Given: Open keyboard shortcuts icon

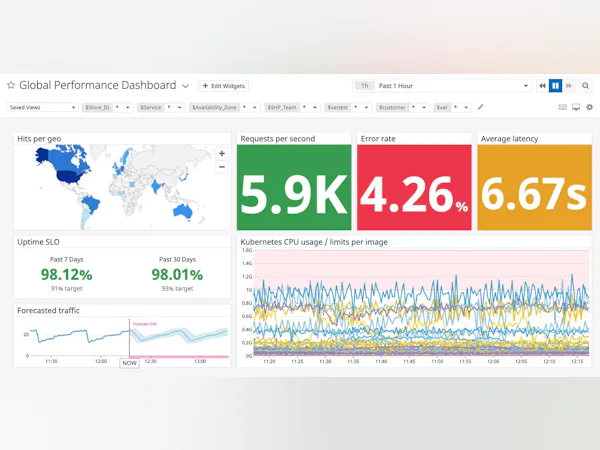Looking at the screenshot, I should [x=562, y=107].
